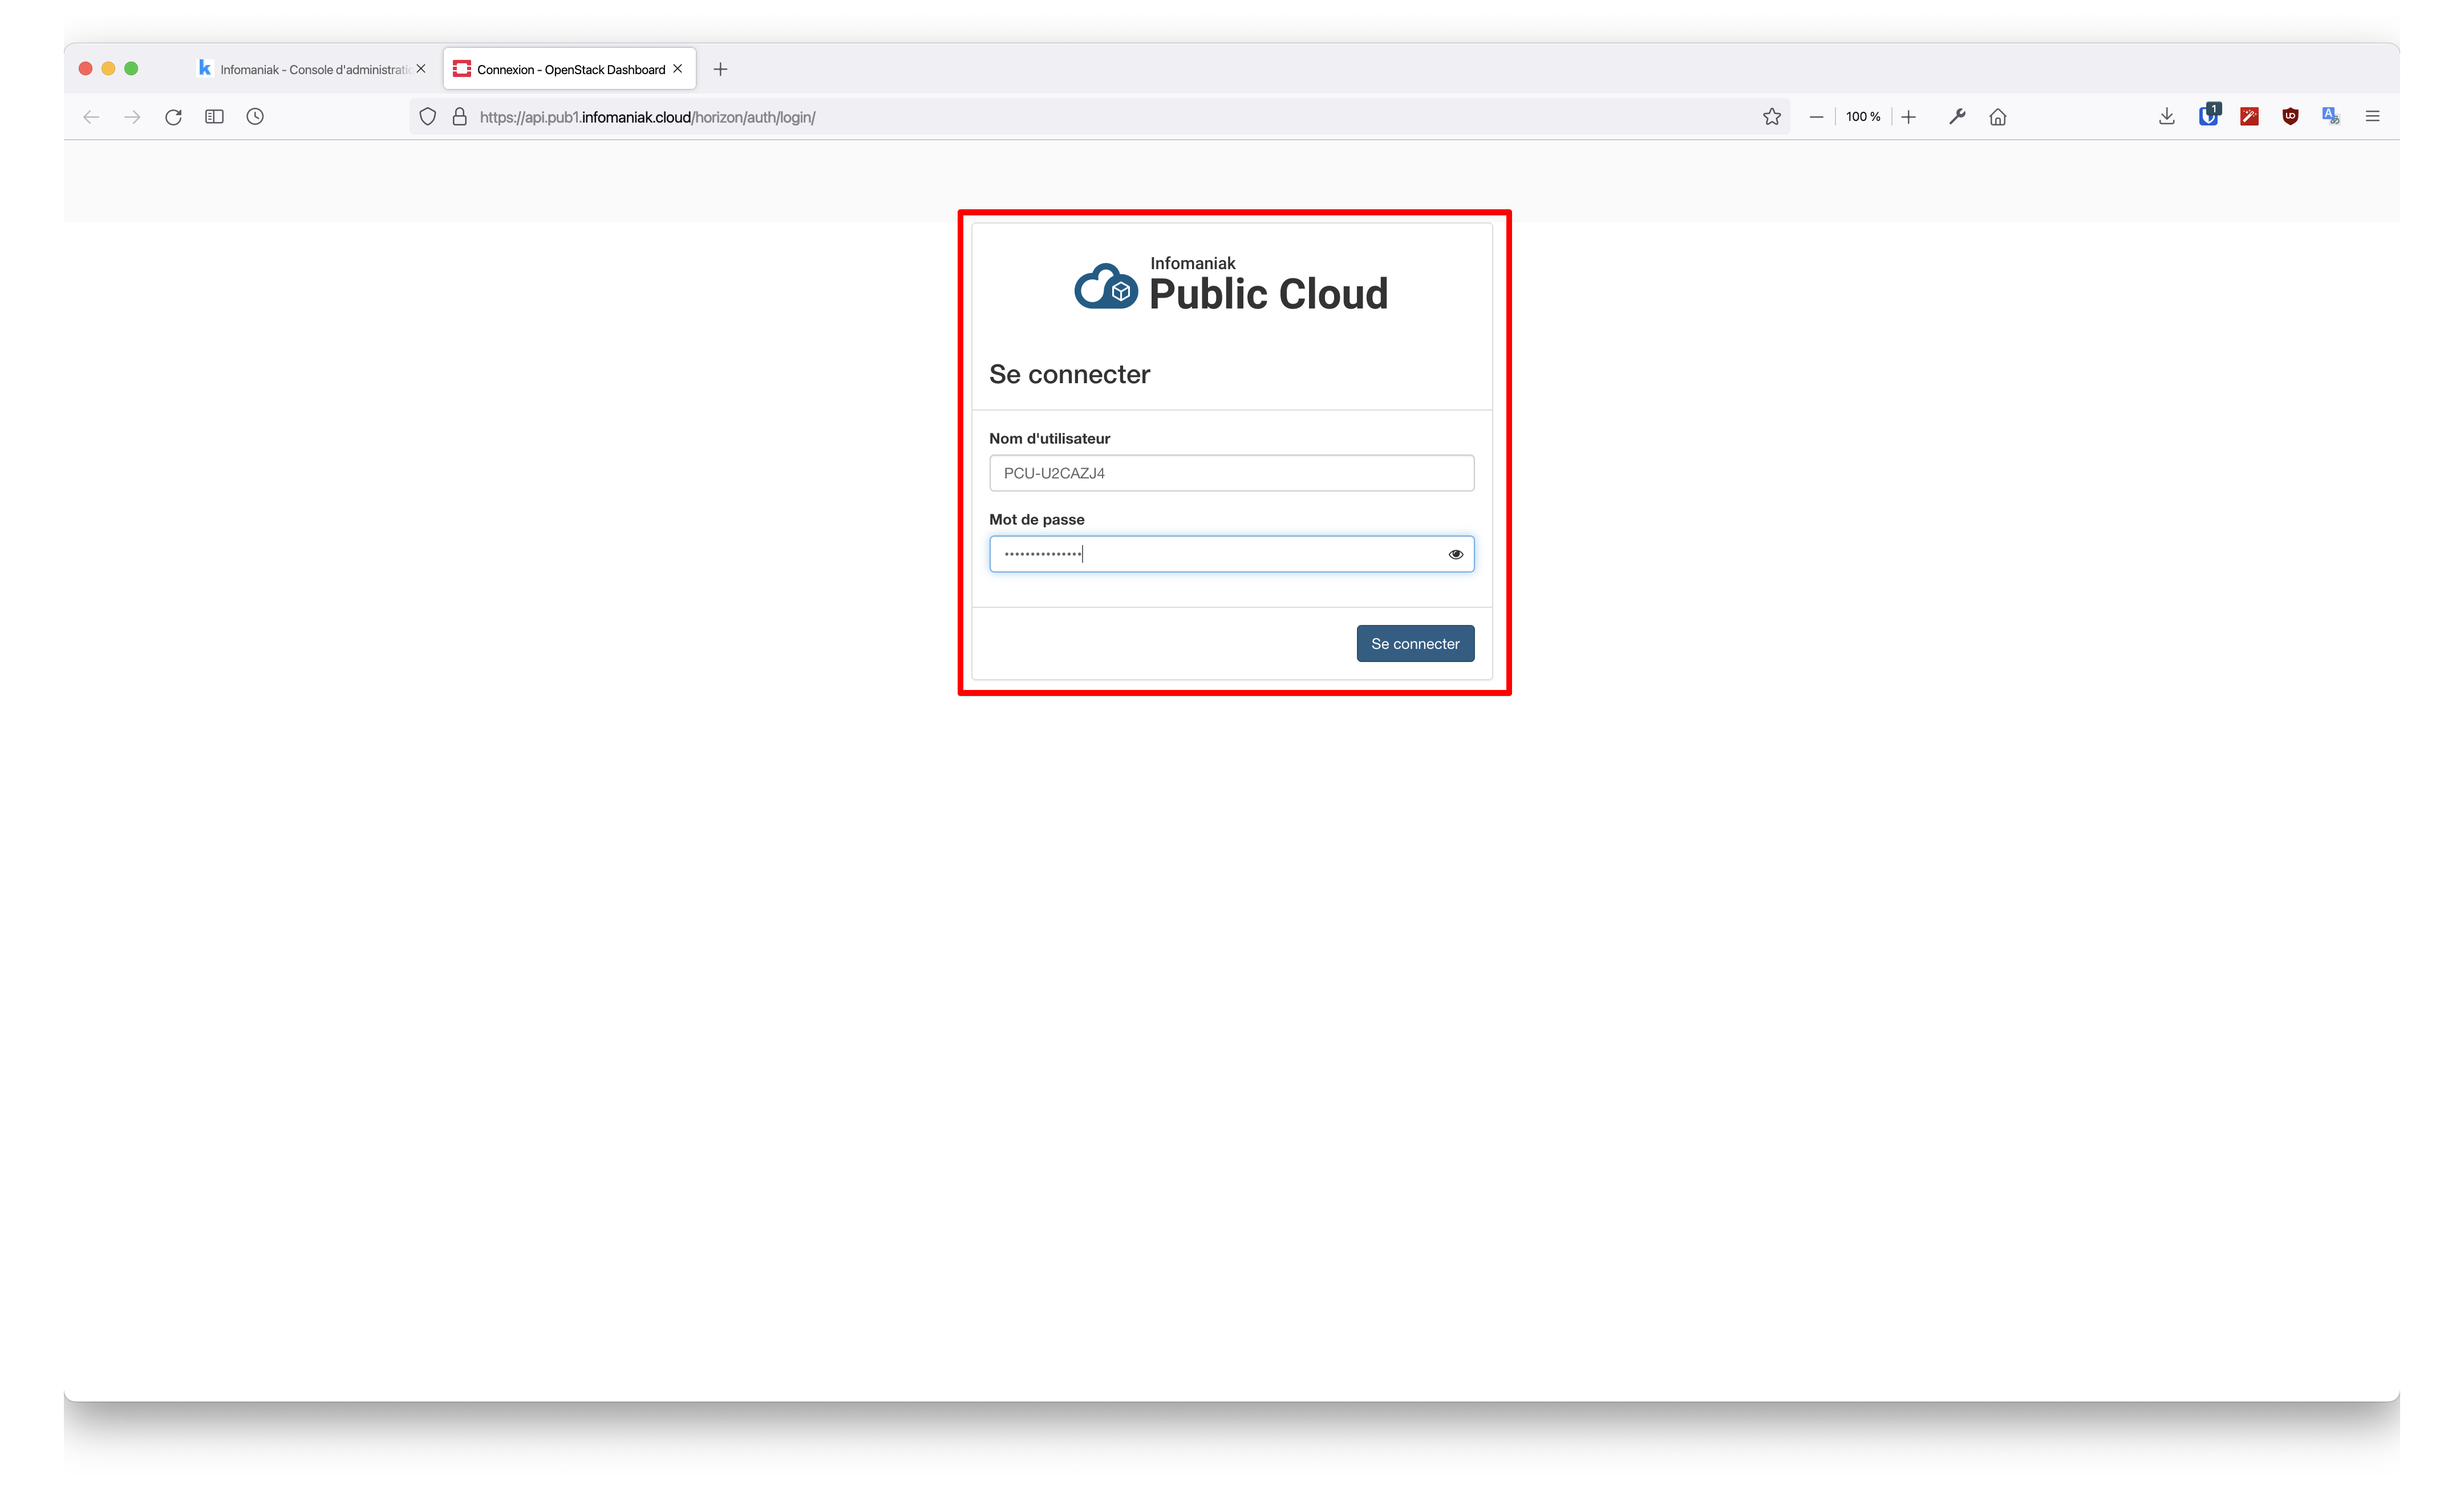Open a new browser tab

[x=720, y=68]
